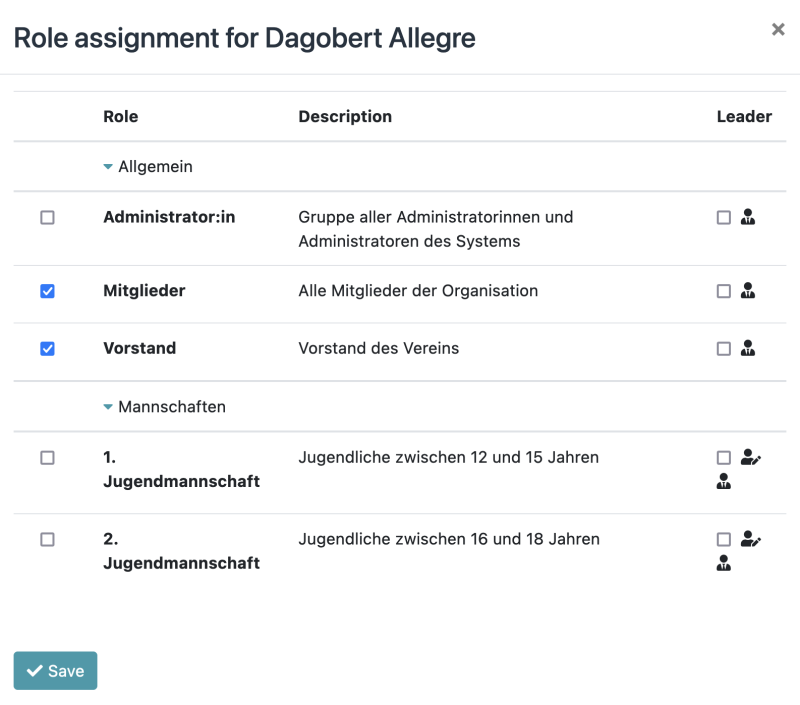The height and width of the screenshot is (705, 800).
Task: Click the member icon below 1. Jugendmannschaft's leader checkbox
Action: tap(722, 482)
